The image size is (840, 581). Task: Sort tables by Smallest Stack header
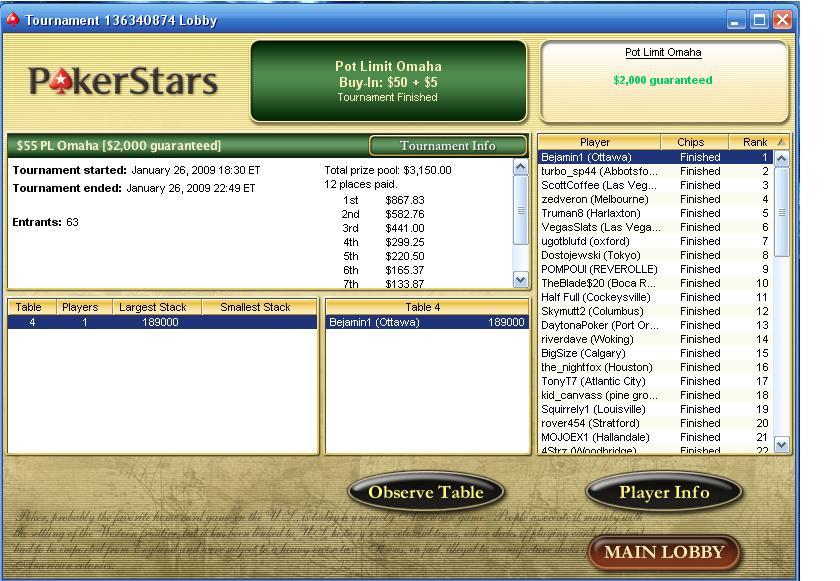point(259,307)
